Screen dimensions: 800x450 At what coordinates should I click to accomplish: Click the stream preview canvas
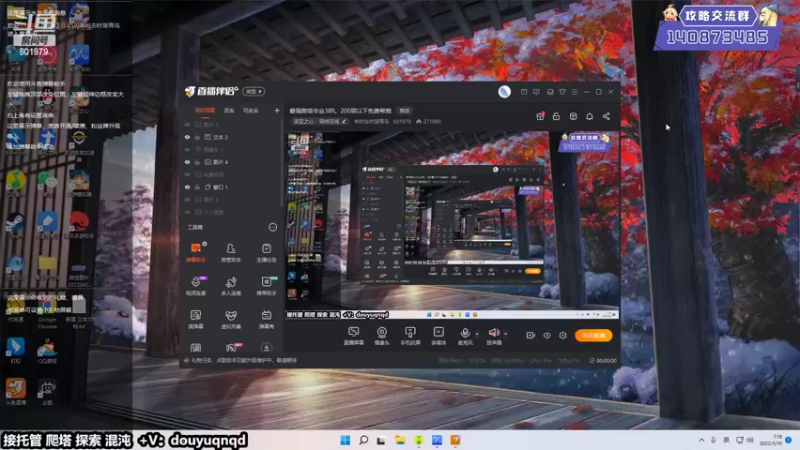pyautogui.click(x=452, y=225)
